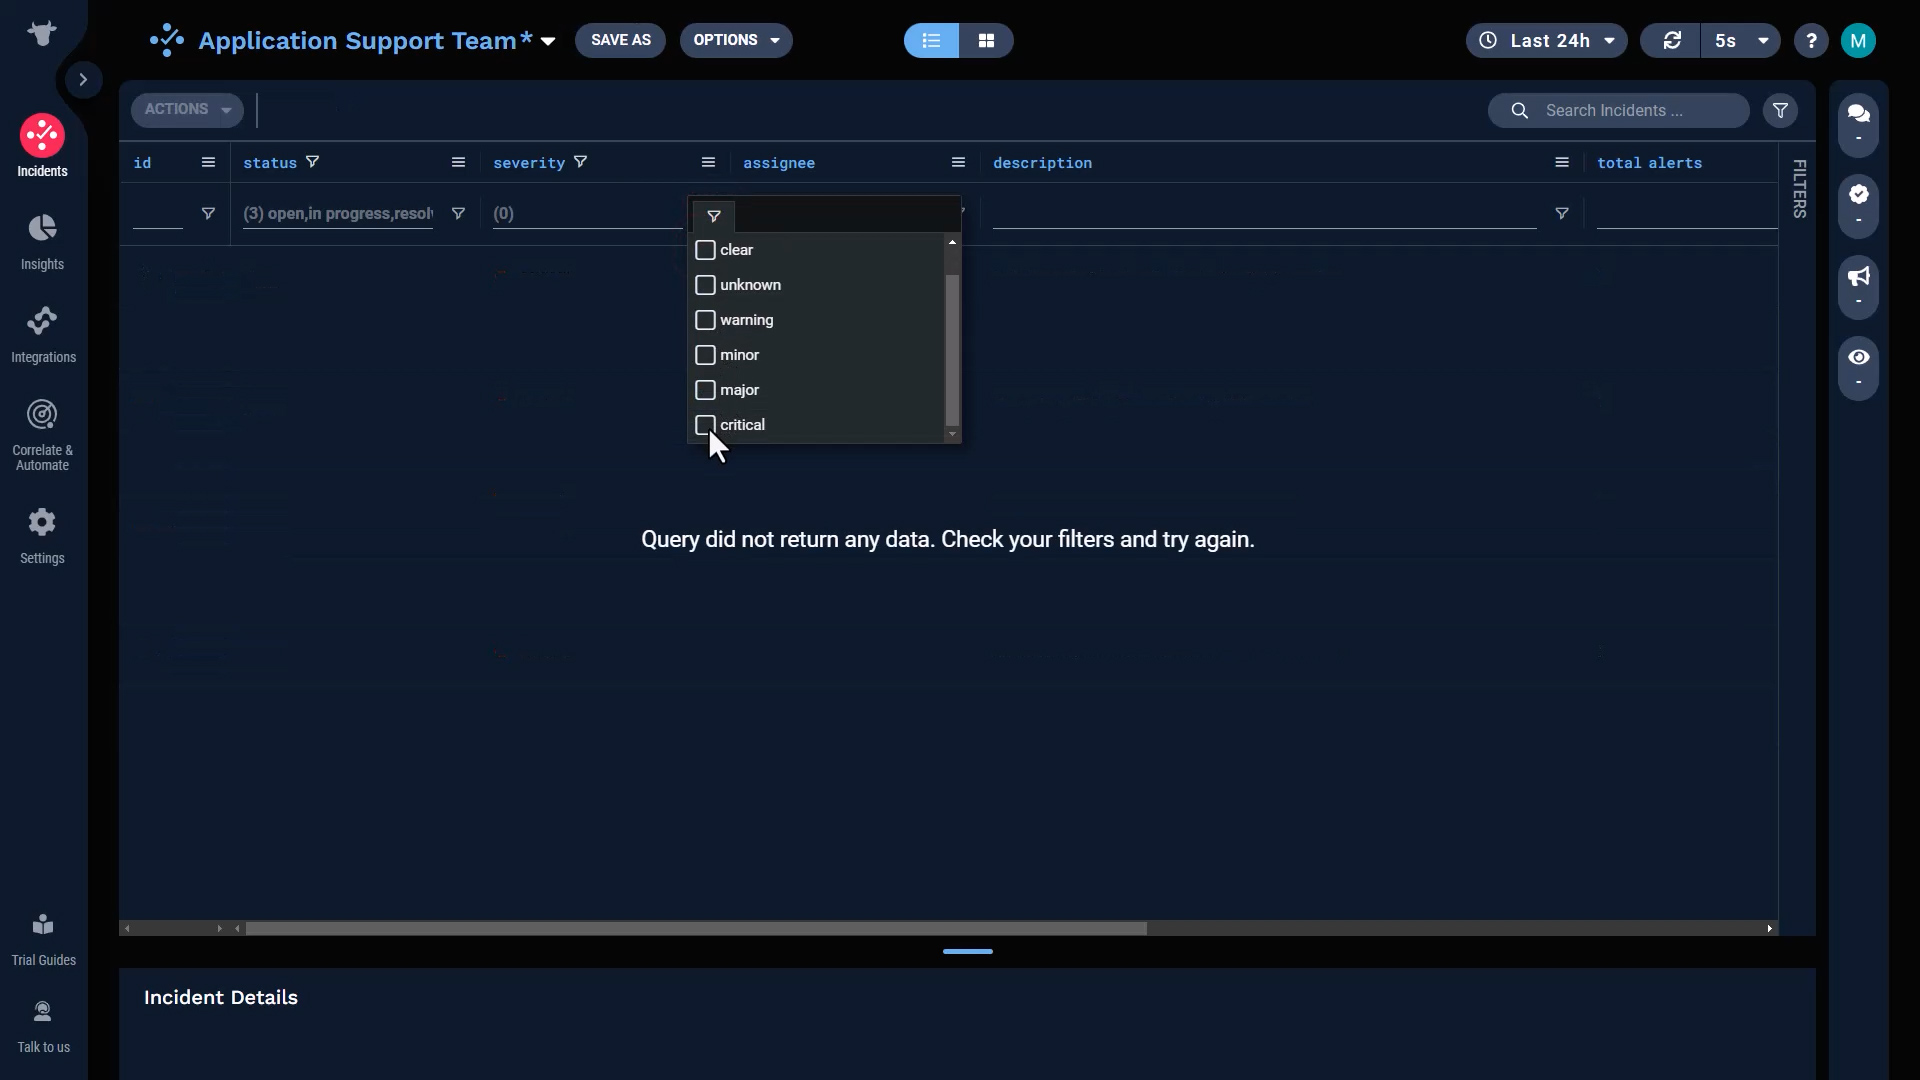Focus the Search Incidents field
The height and width of the screenshot is (1080, 1920).
point(1619,110)
